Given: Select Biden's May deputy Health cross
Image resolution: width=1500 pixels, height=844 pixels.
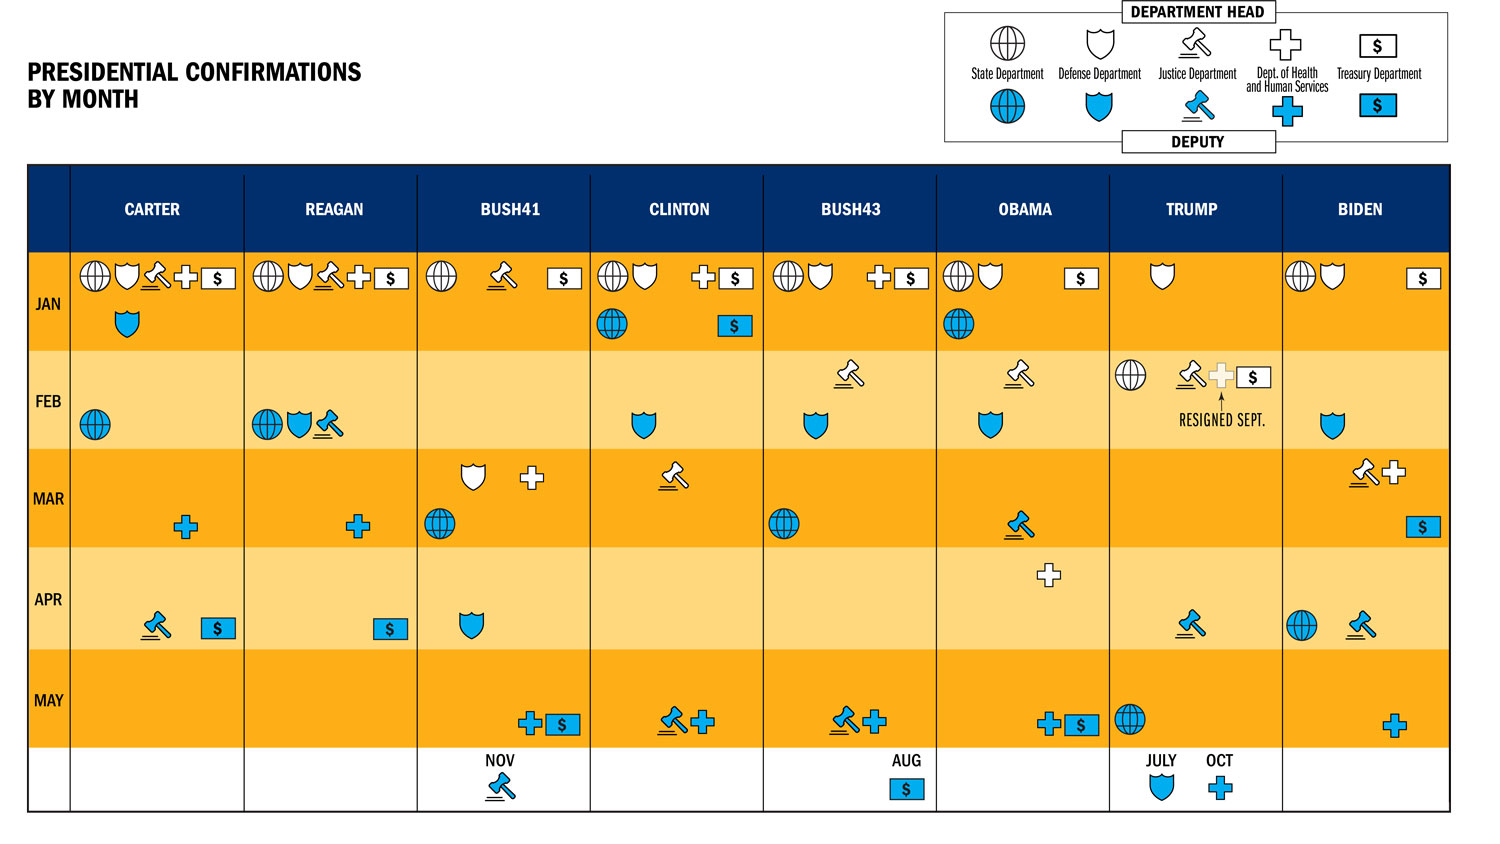Looking at the screenshot, I should [x=1394, y=726].
